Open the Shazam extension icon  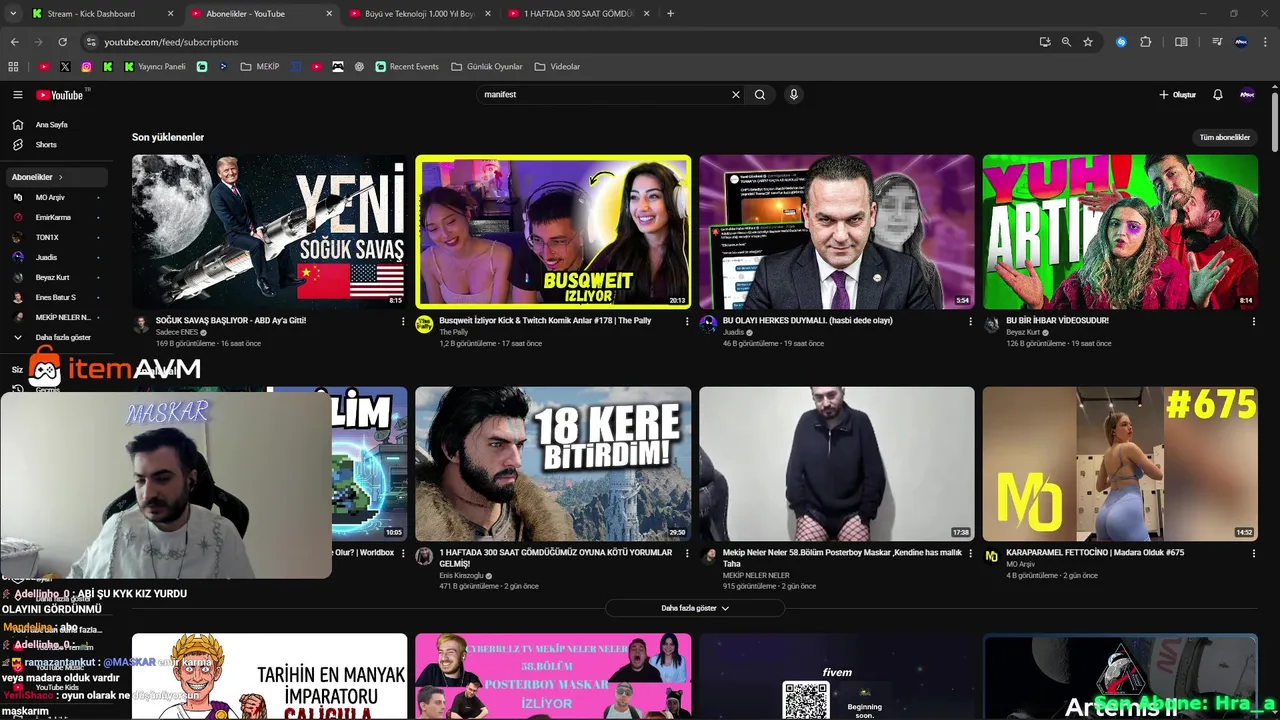click(x=1121, y=42)
